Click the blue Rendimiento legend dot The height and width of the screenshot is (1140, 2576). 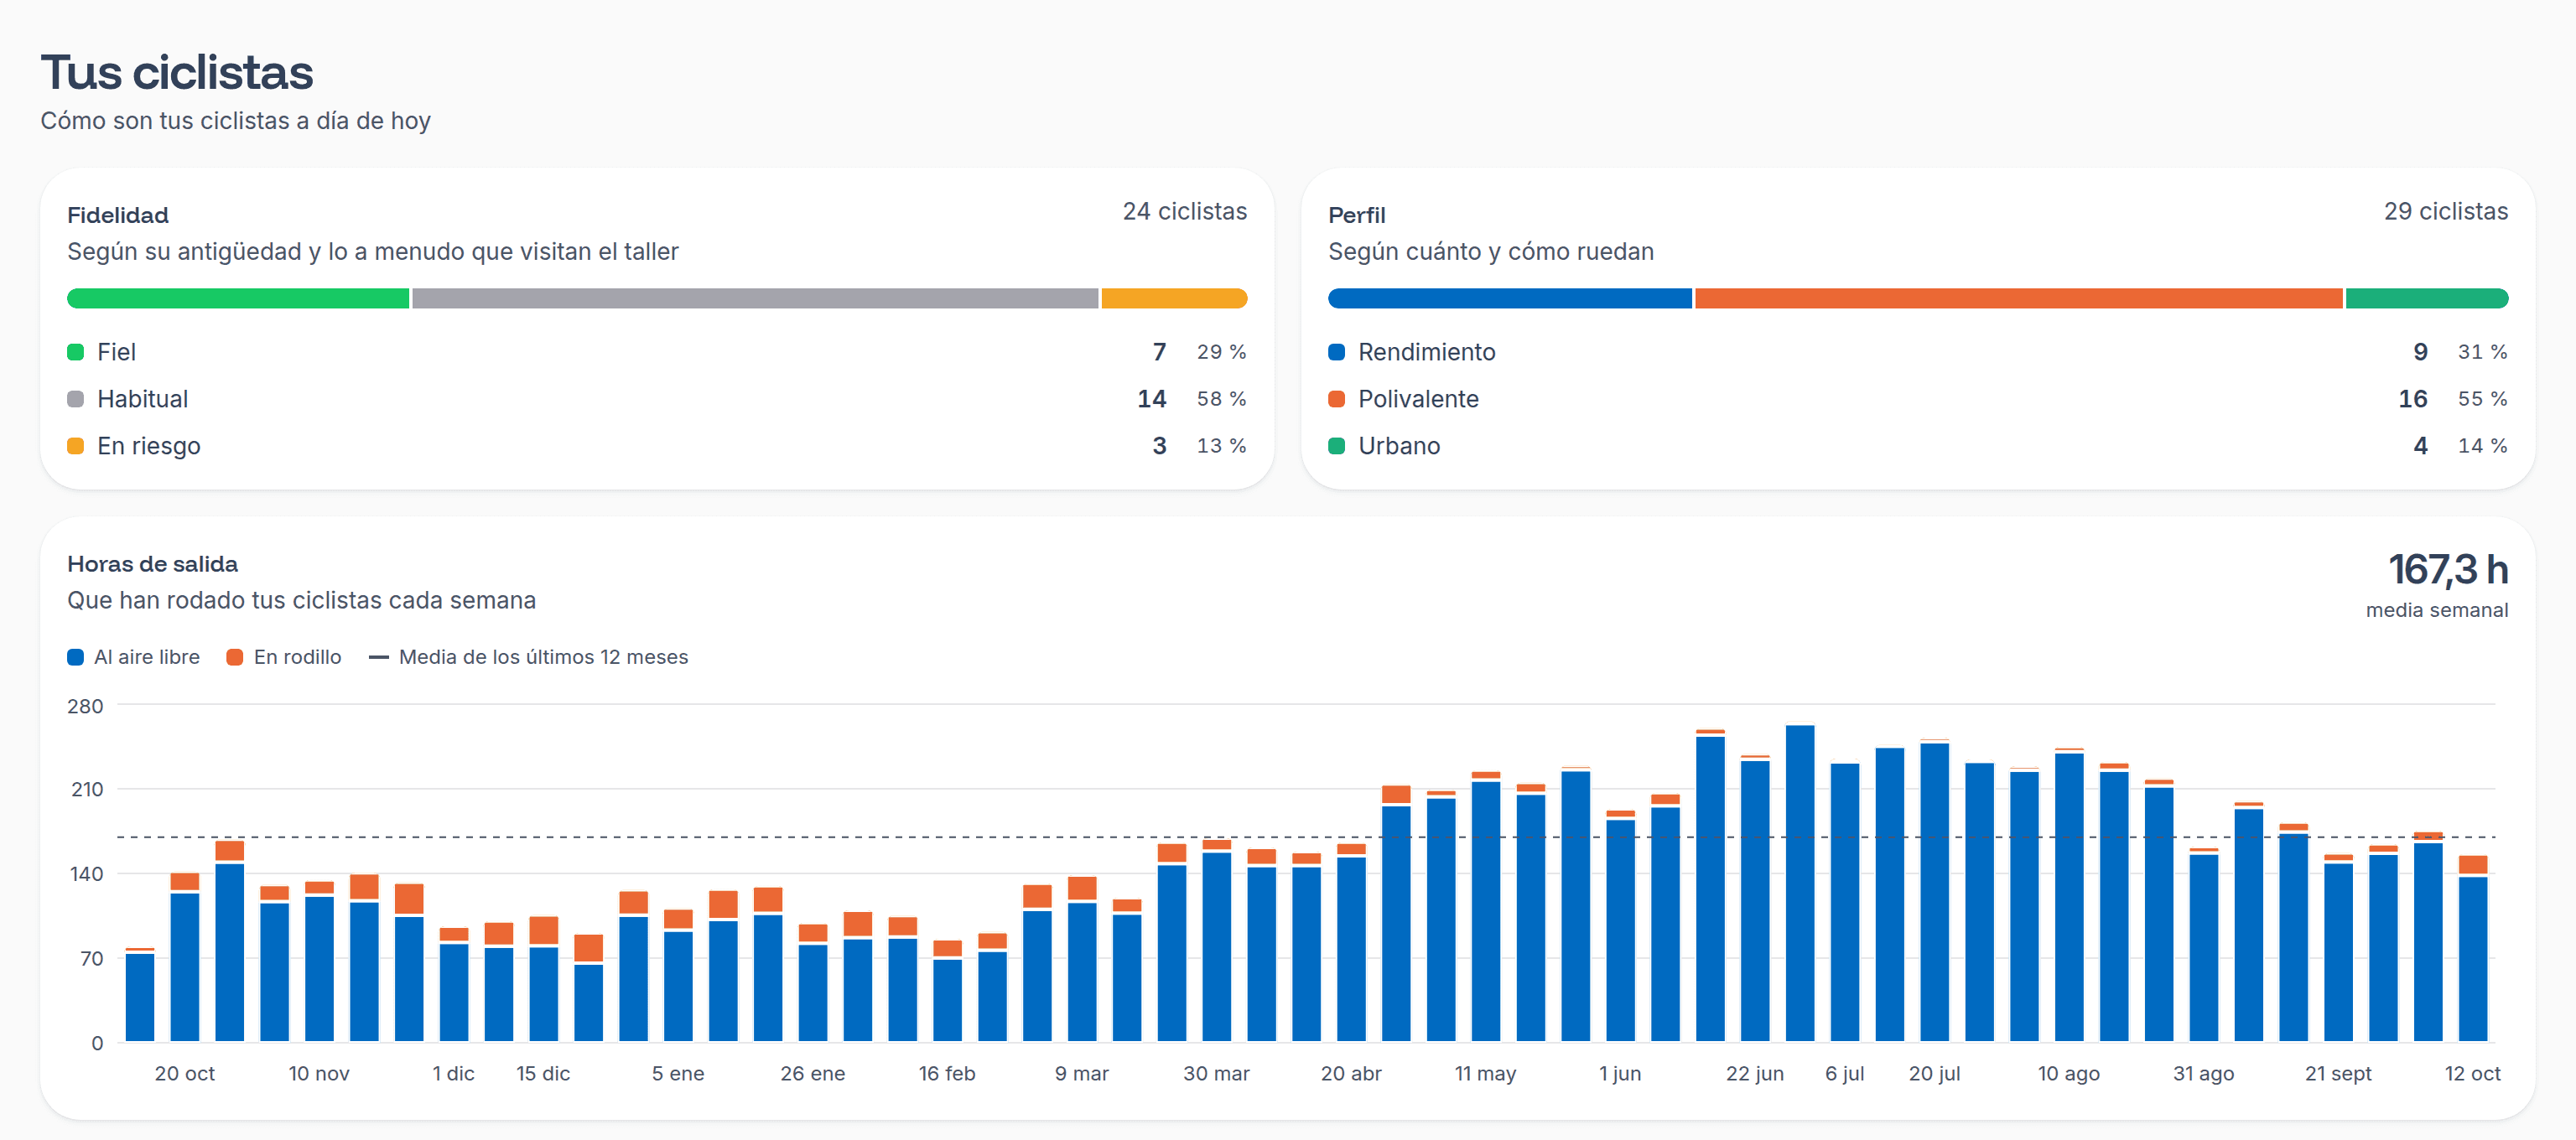click(1336, 352)
